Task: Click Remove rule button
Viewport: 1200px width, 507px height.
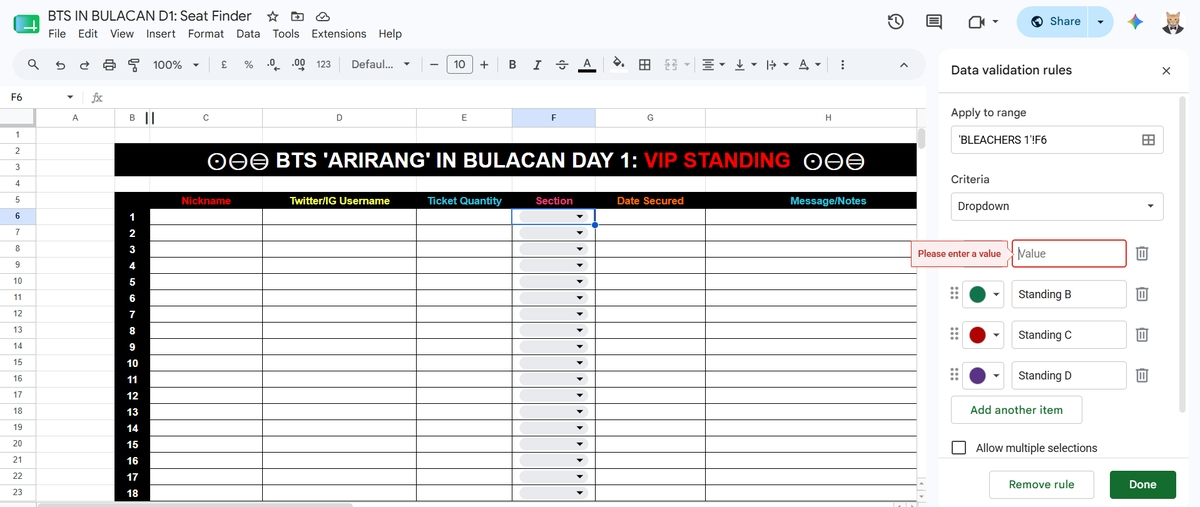Action: click(1041, 484)
